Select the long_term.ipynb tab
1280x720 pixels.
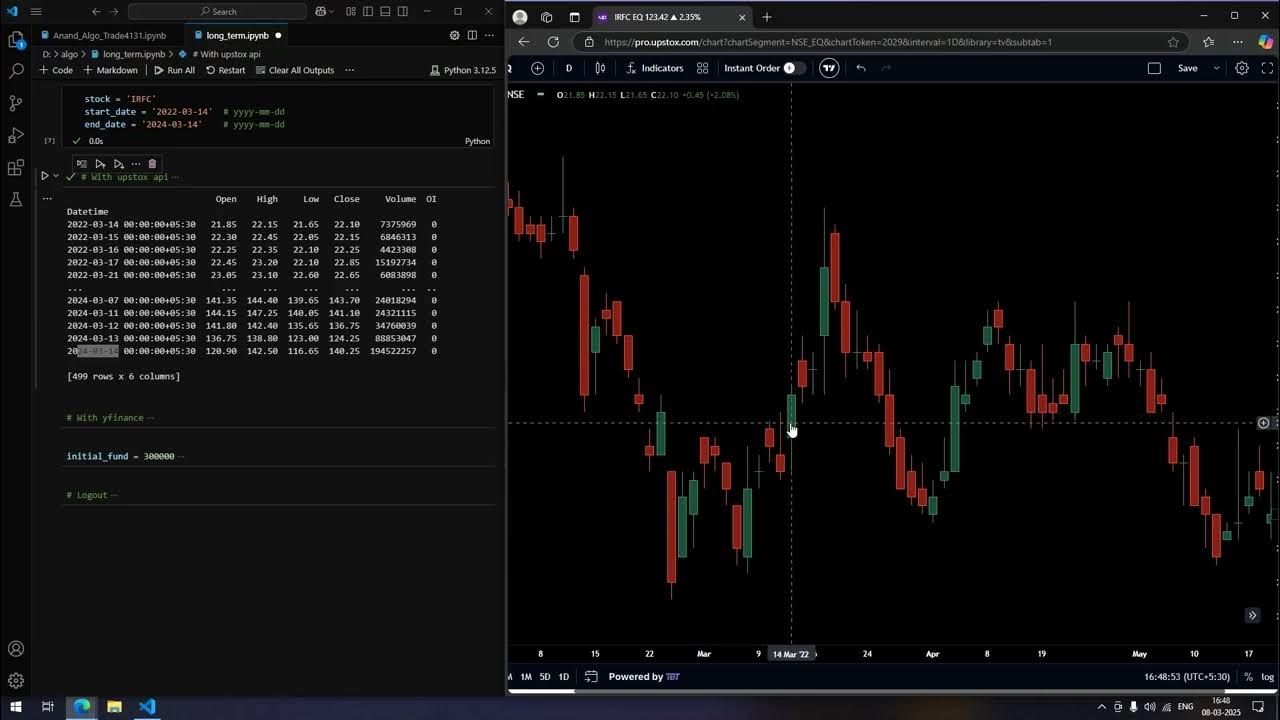236,35
